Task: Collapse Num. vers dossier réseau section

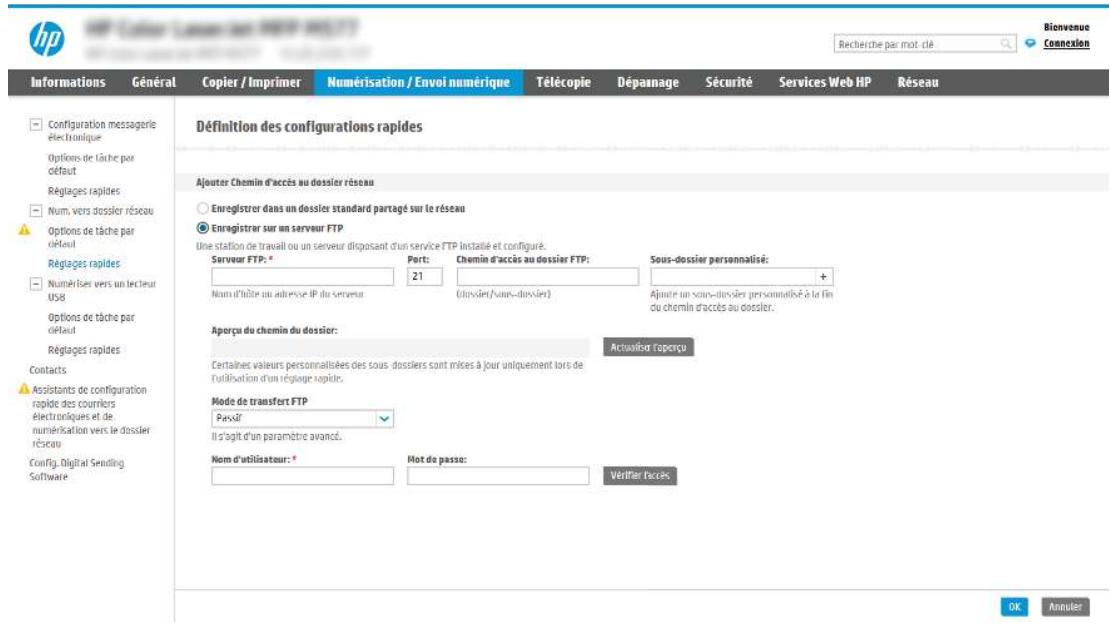Action: tap(35, 211)
